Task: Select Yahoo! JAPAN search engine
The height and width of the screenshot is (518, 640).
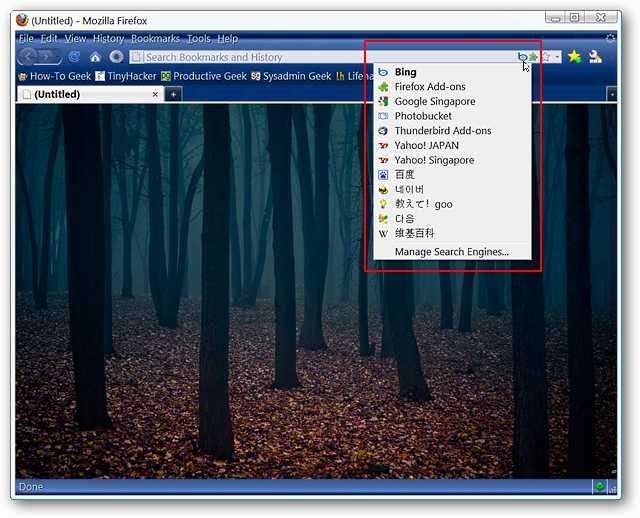Action: click(x=426, y=146)
